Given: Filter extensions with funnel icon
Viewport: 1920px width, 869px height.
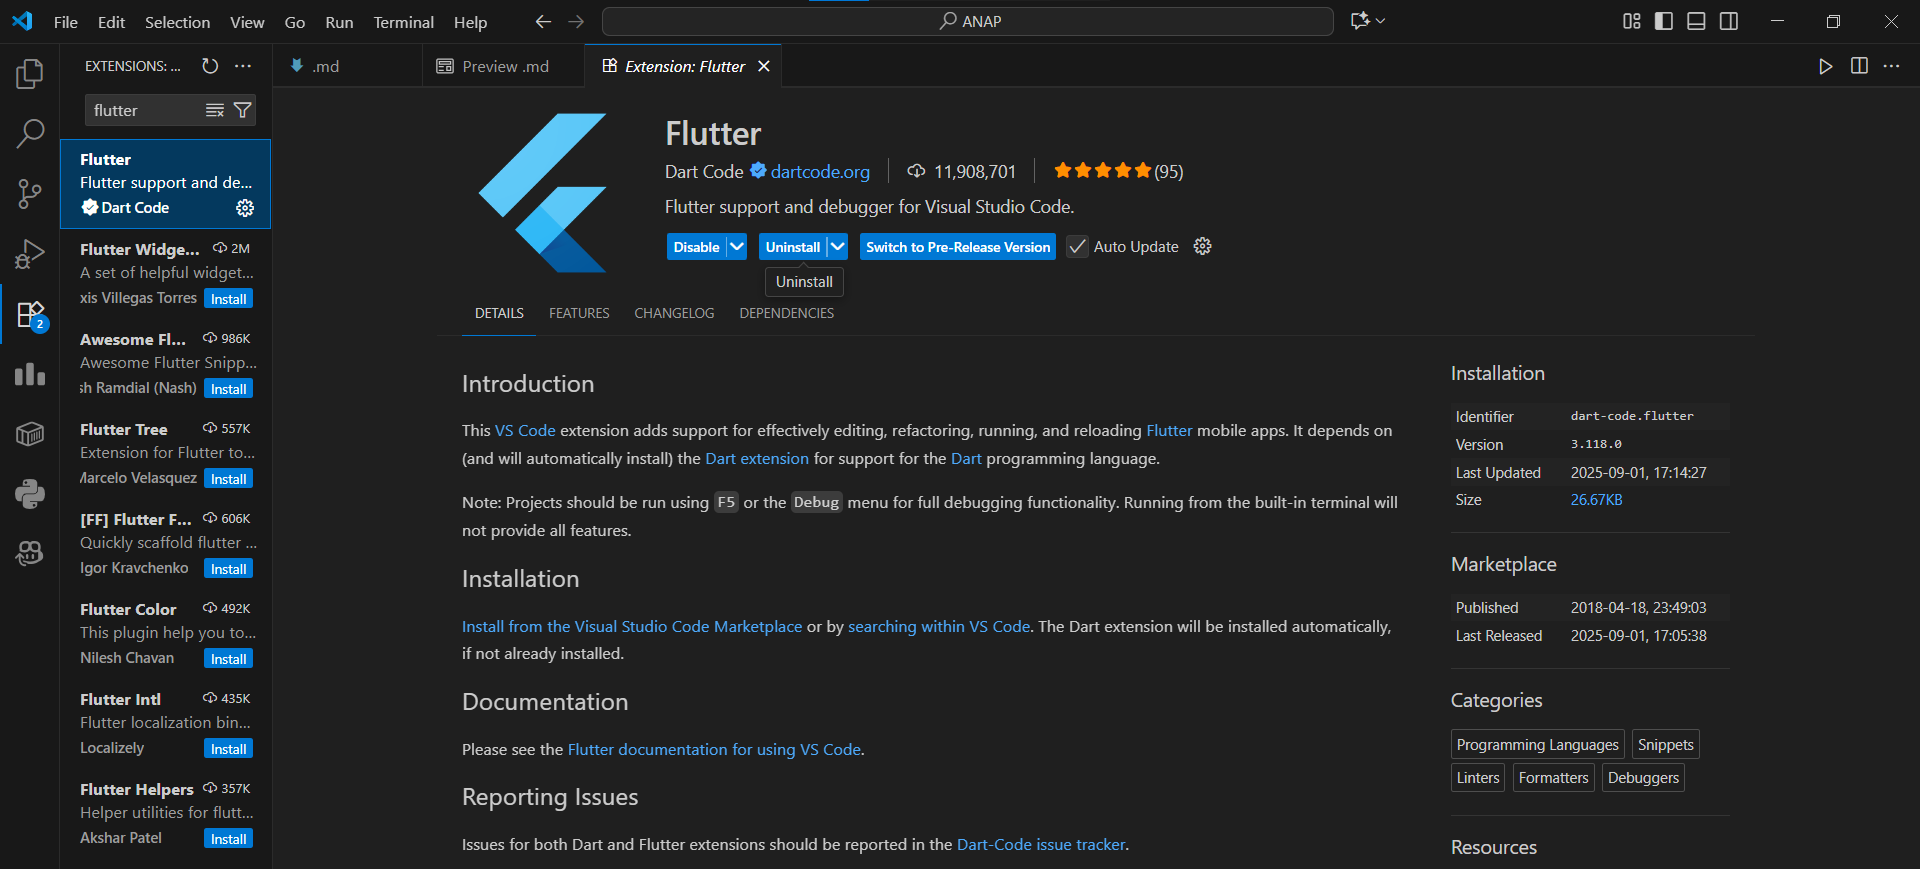Looking at the screenshot, I should tap(242, 110).
